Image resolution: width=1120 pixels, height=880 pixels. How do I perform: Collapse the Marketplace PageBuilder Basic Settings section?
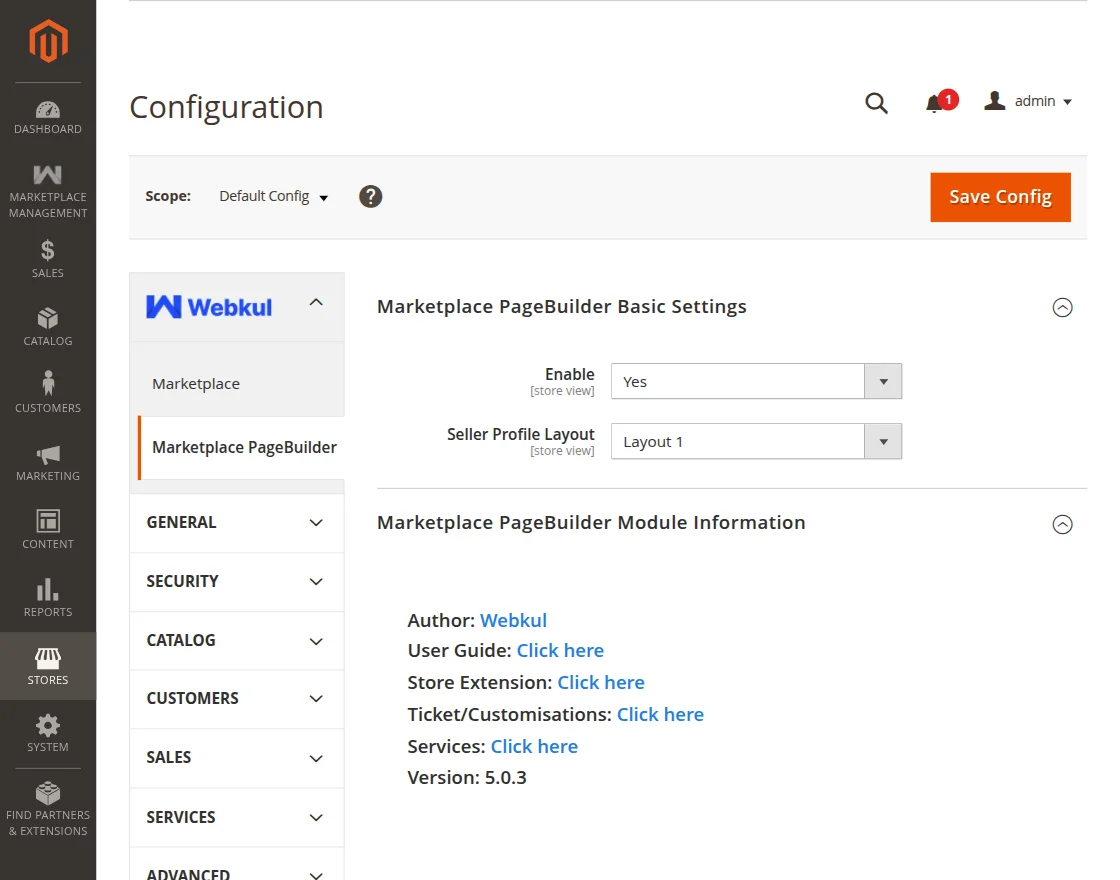[1062, 307]
